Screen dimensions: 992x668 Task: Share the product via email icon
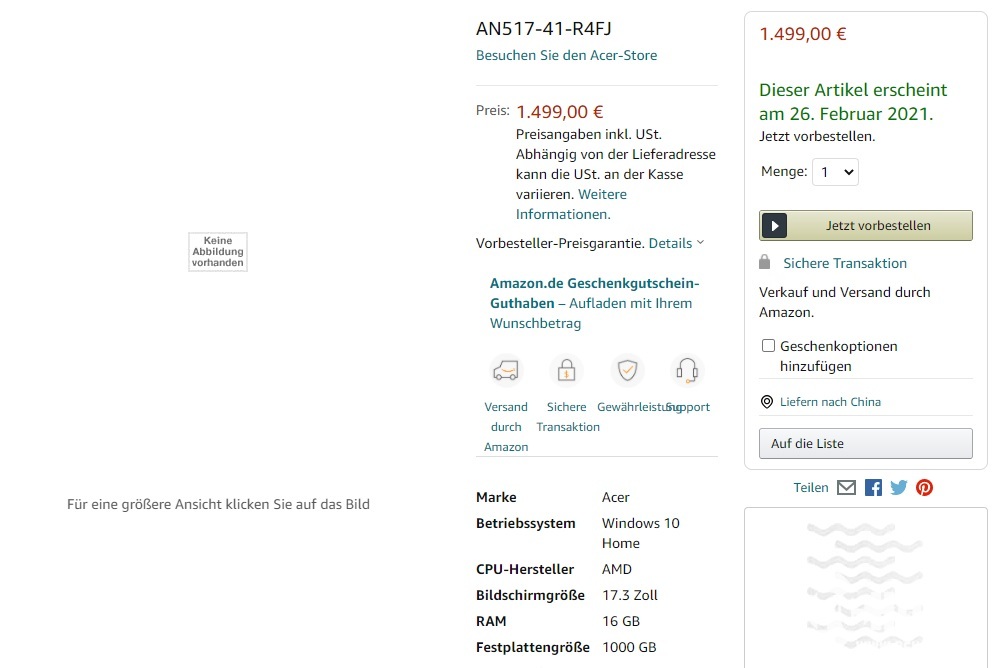846,488
